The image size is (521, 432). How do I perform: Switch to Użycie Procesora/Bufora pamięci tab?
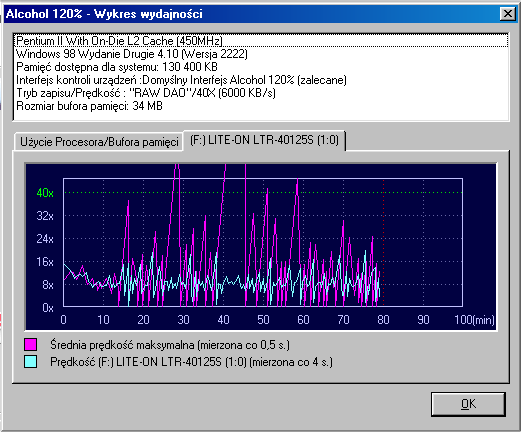[99, 142]
